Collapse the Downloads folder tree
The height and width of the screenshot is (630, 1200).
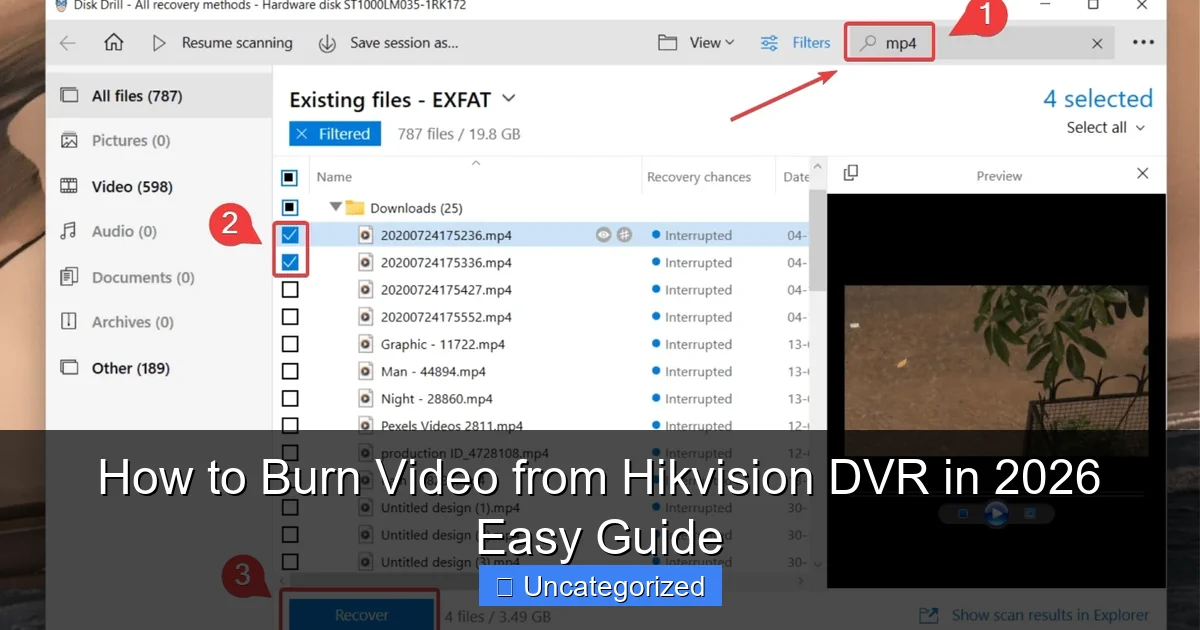coord(336,207)
